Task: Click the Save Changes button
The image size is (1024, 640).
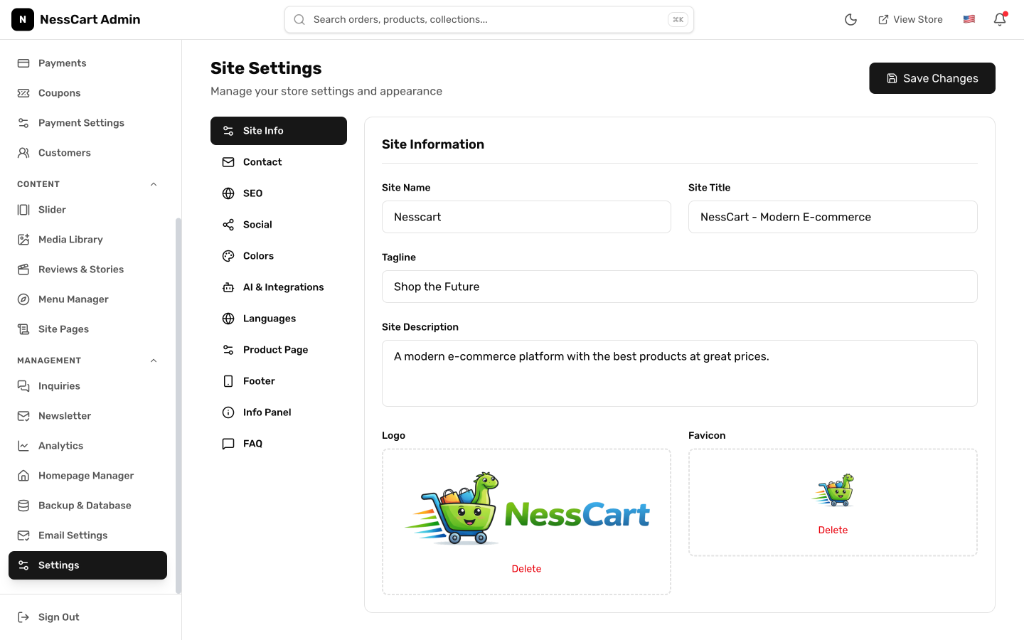Action: click(931, 78)
